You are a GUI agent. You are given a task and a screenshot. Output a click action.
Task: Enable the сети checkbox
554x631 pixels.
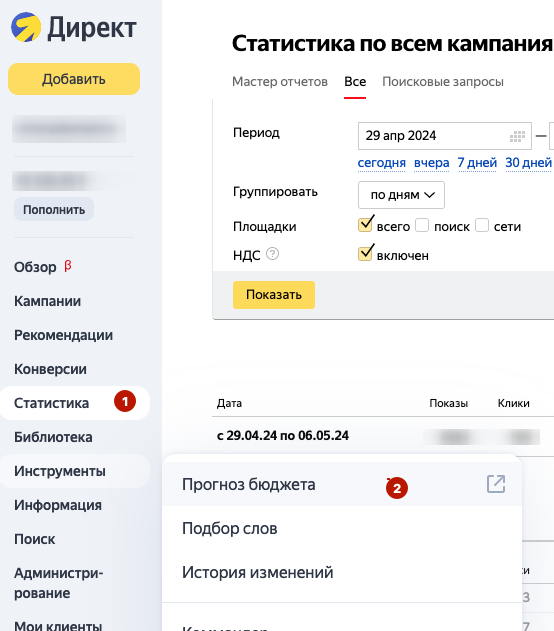tap(482, 225)
